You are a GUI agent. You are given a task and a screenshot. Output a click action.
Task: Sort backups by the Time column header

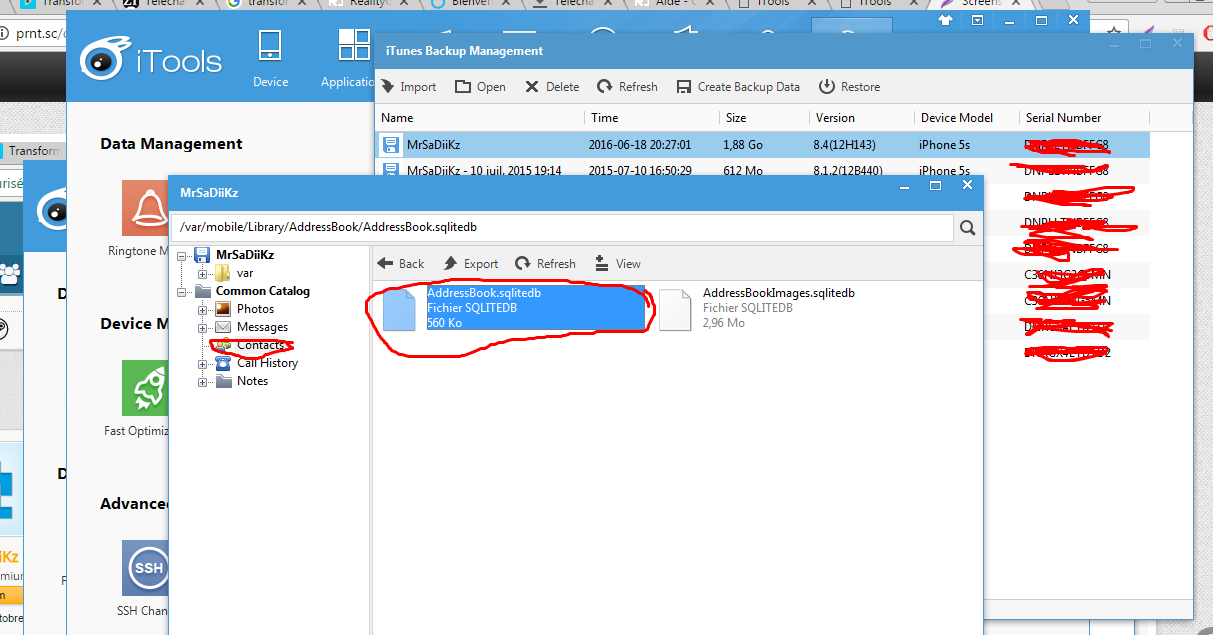(605, 118)
